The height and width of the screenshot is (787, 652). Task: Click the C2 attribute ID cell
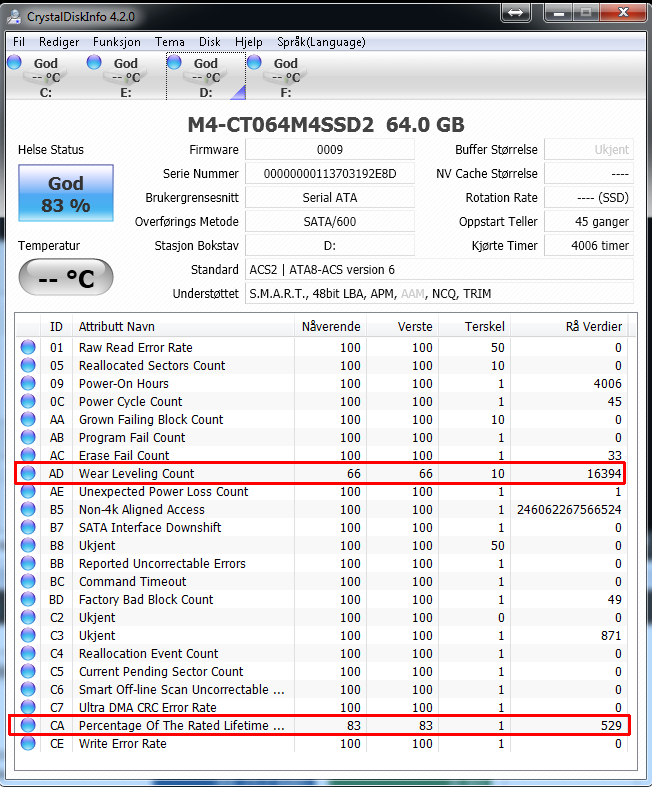click(57, 618)
